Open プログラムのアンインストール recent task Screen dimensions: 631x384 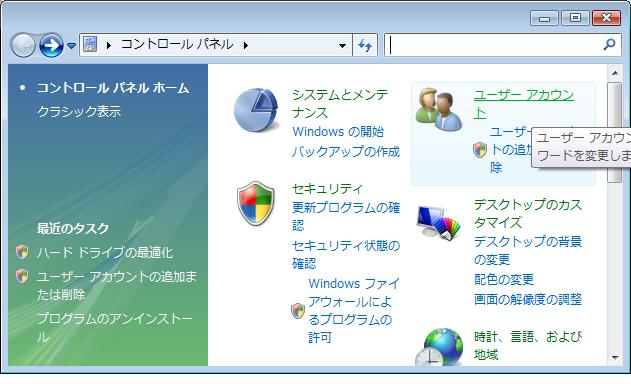[115, 327]
